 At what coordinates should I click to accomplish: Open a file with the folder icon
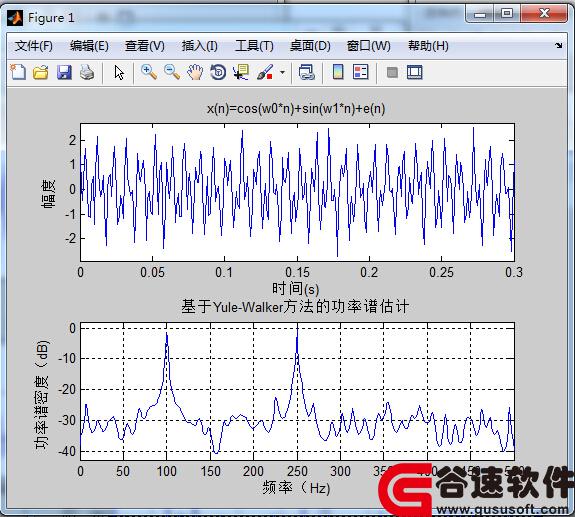click(40, 72)
